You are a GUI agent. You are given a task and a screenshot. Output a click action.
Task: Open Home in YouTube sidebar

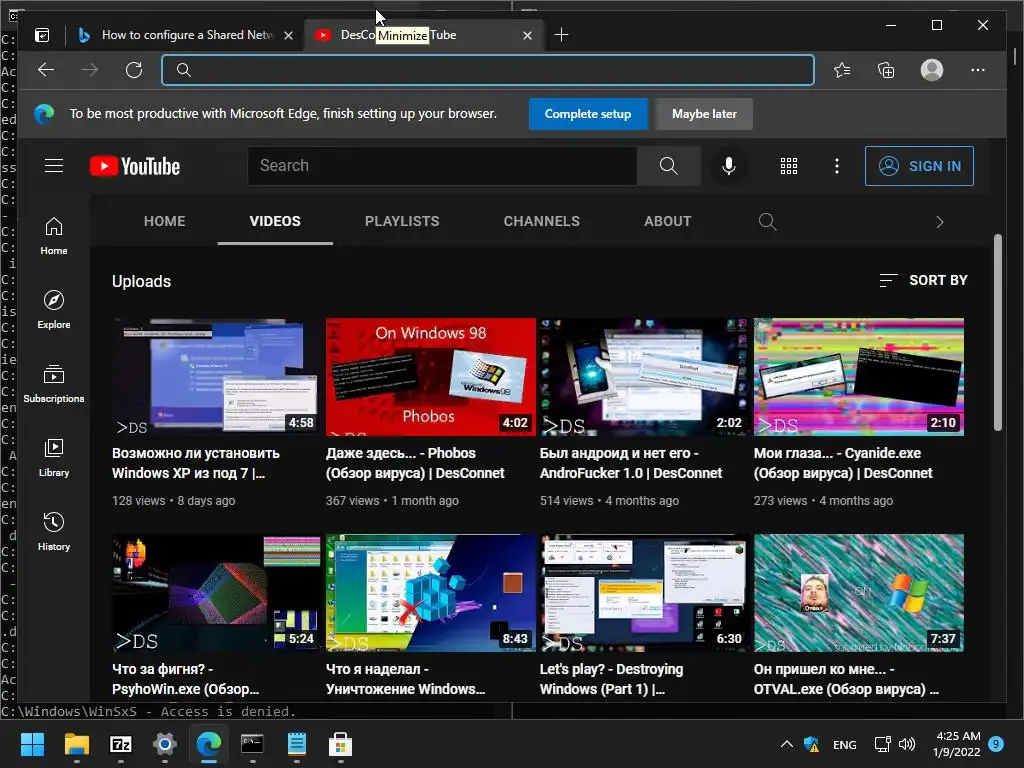(54, 236)
